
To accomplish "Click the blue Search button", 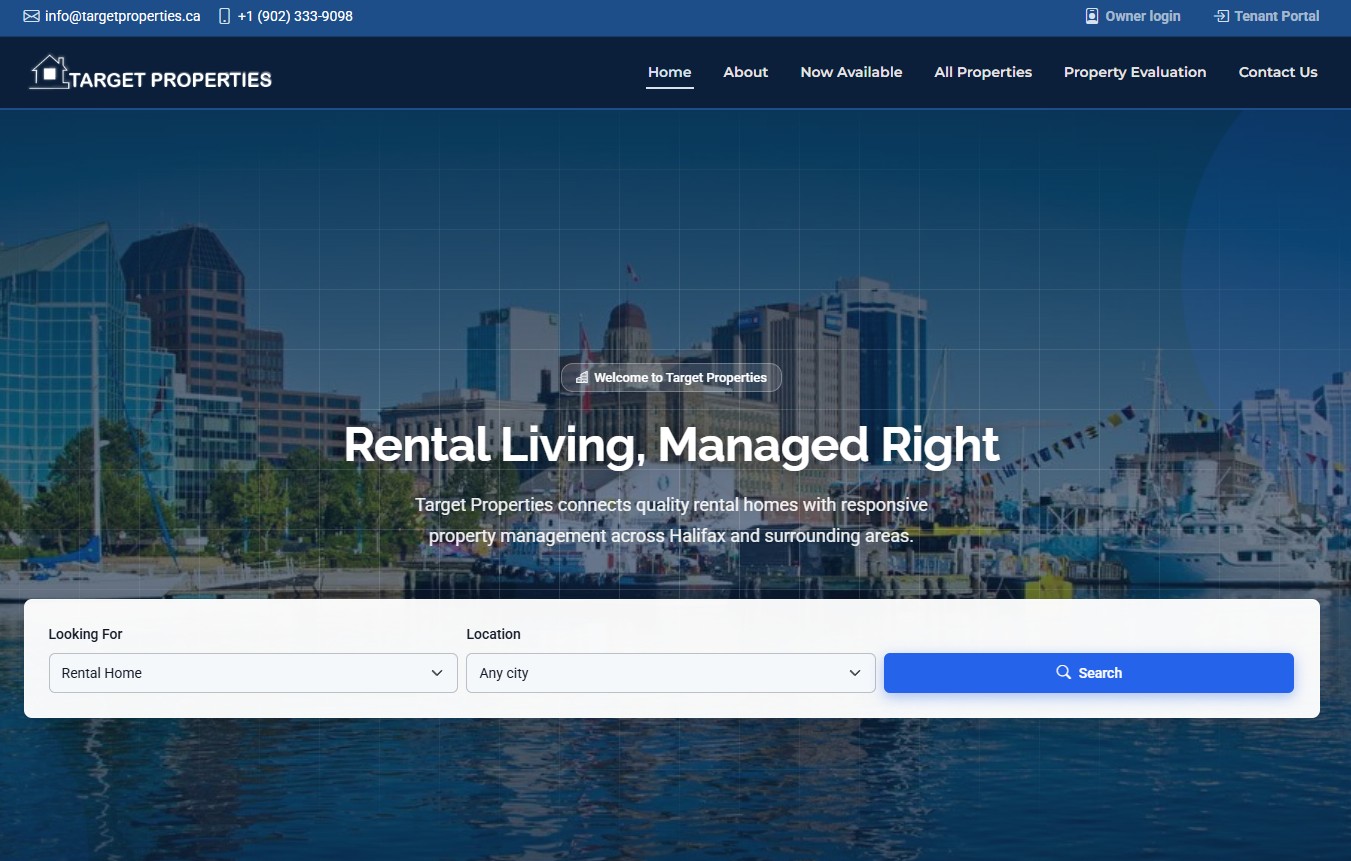I will 1089,673.
